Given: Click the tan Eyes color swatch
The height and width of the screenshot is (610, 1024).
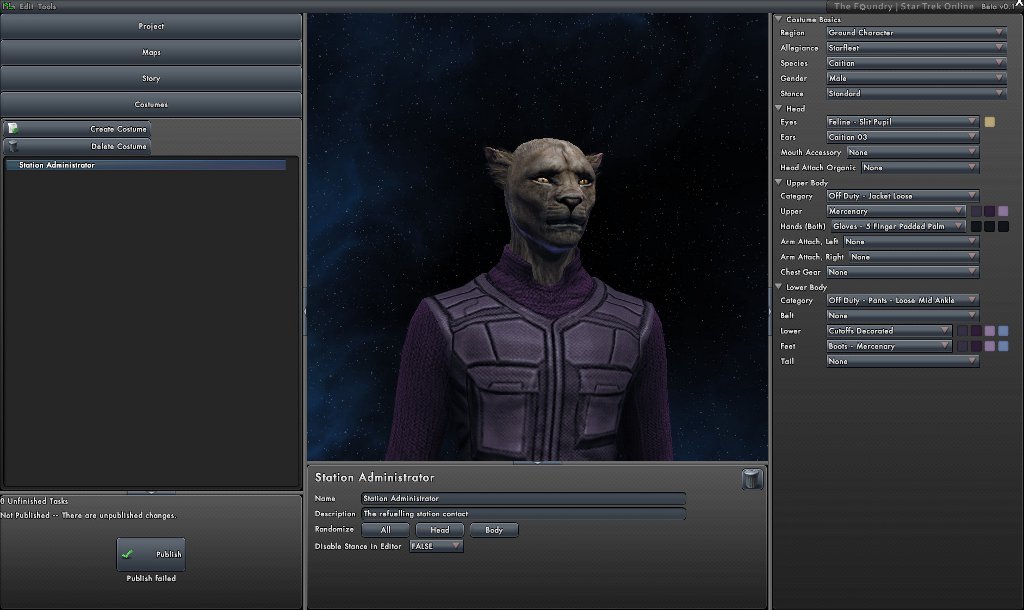Looking at the screenshot, I should coord(990,122).
